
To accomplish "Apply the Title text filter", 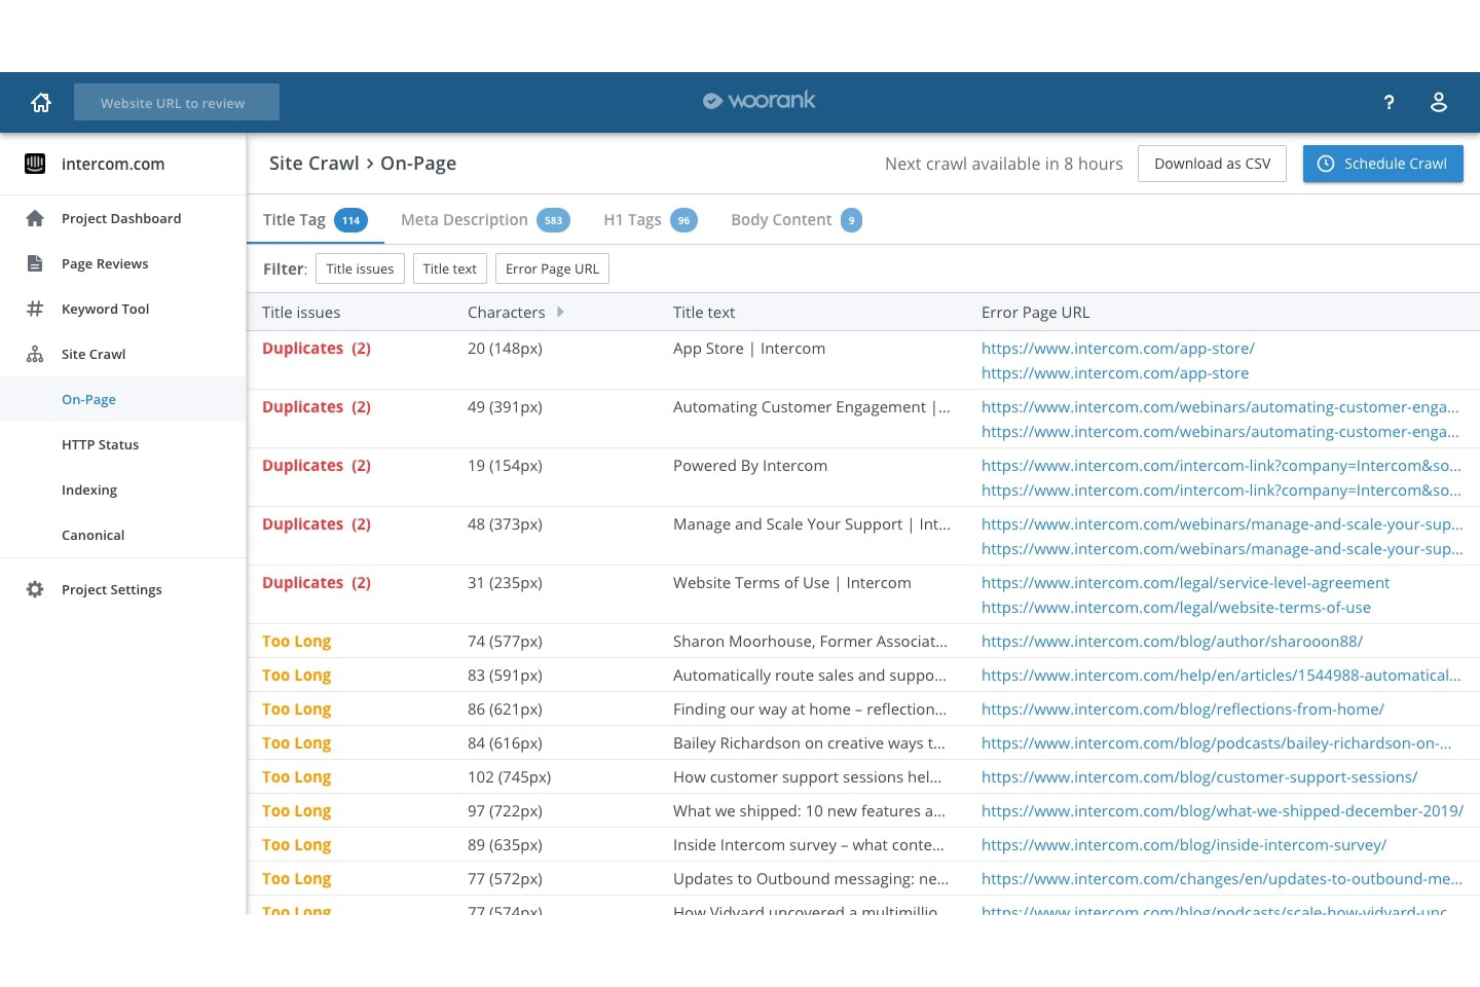I will (x=450, y=269).
